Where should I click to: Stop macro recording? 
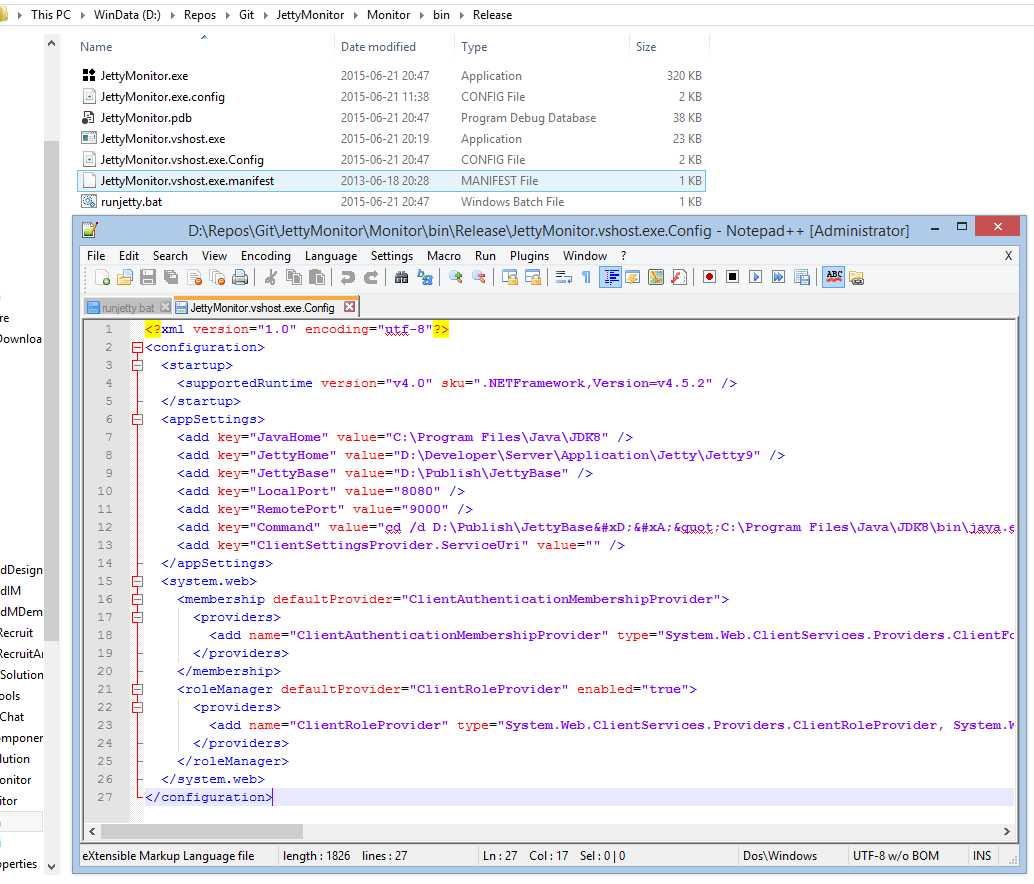coord(732,278)
